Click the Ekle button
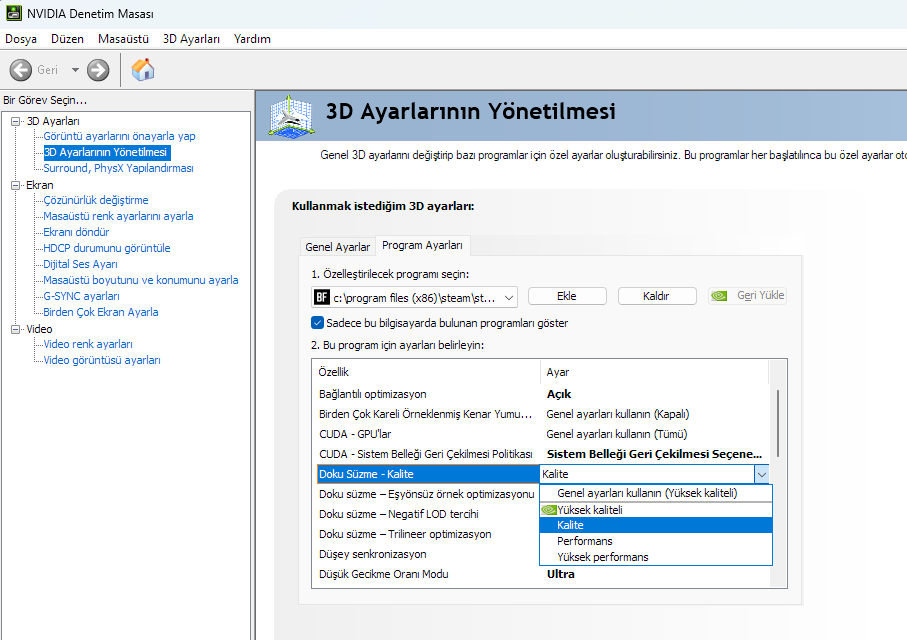The height and width of the screenshot is (640, 907). 567,296
